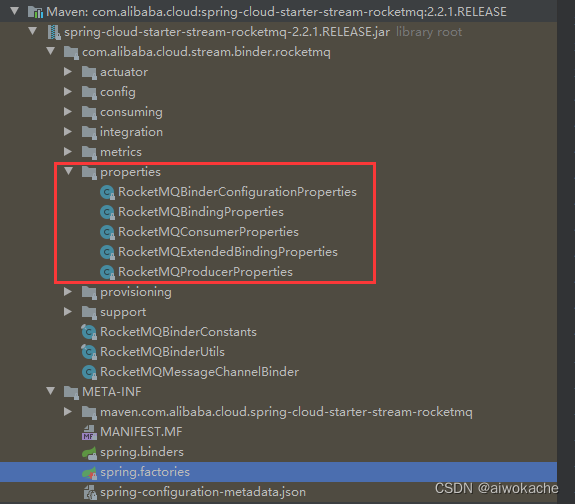Click class icon of RocketMQBindingProperties
This screenshot has width=575, height=504.
point(107,212)
